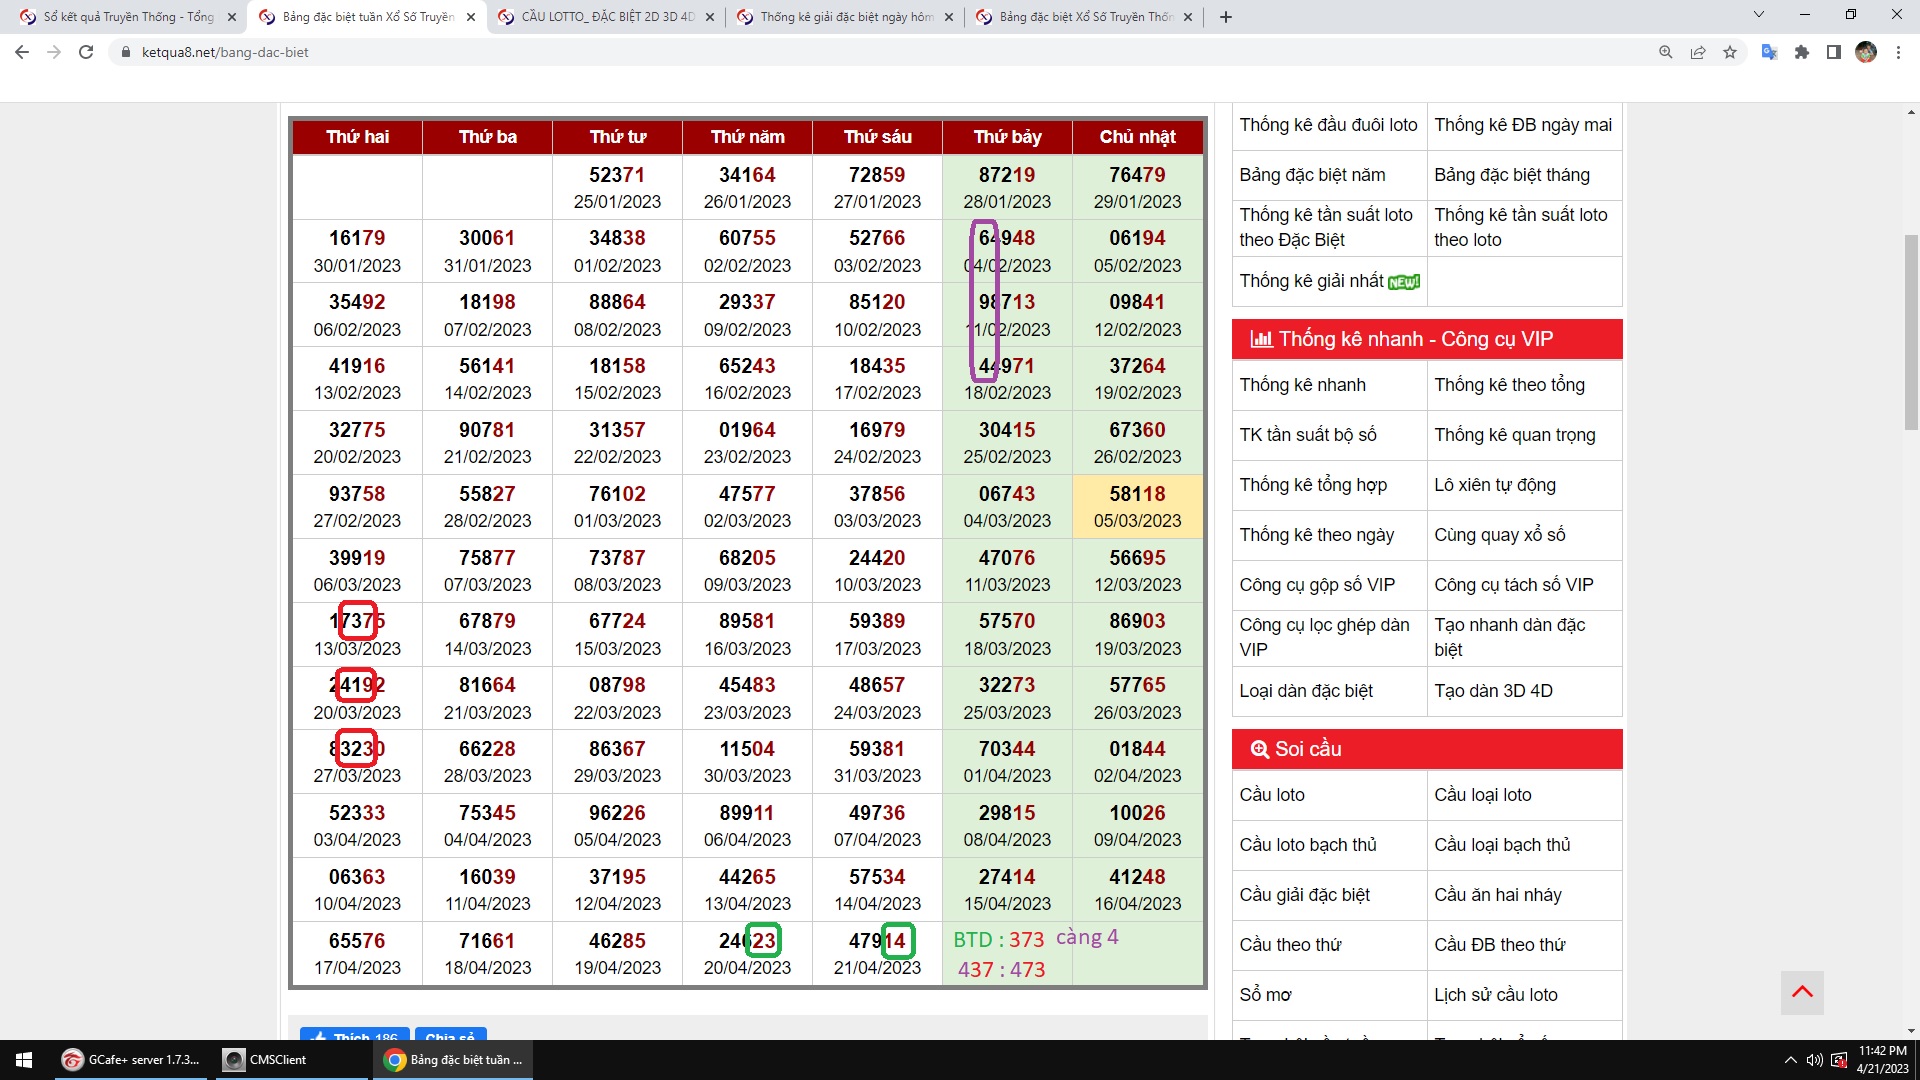Open Thống kê theo tổng link
The width and height of the screenshot is (1920, 1080).
(x=1509, y=385)
